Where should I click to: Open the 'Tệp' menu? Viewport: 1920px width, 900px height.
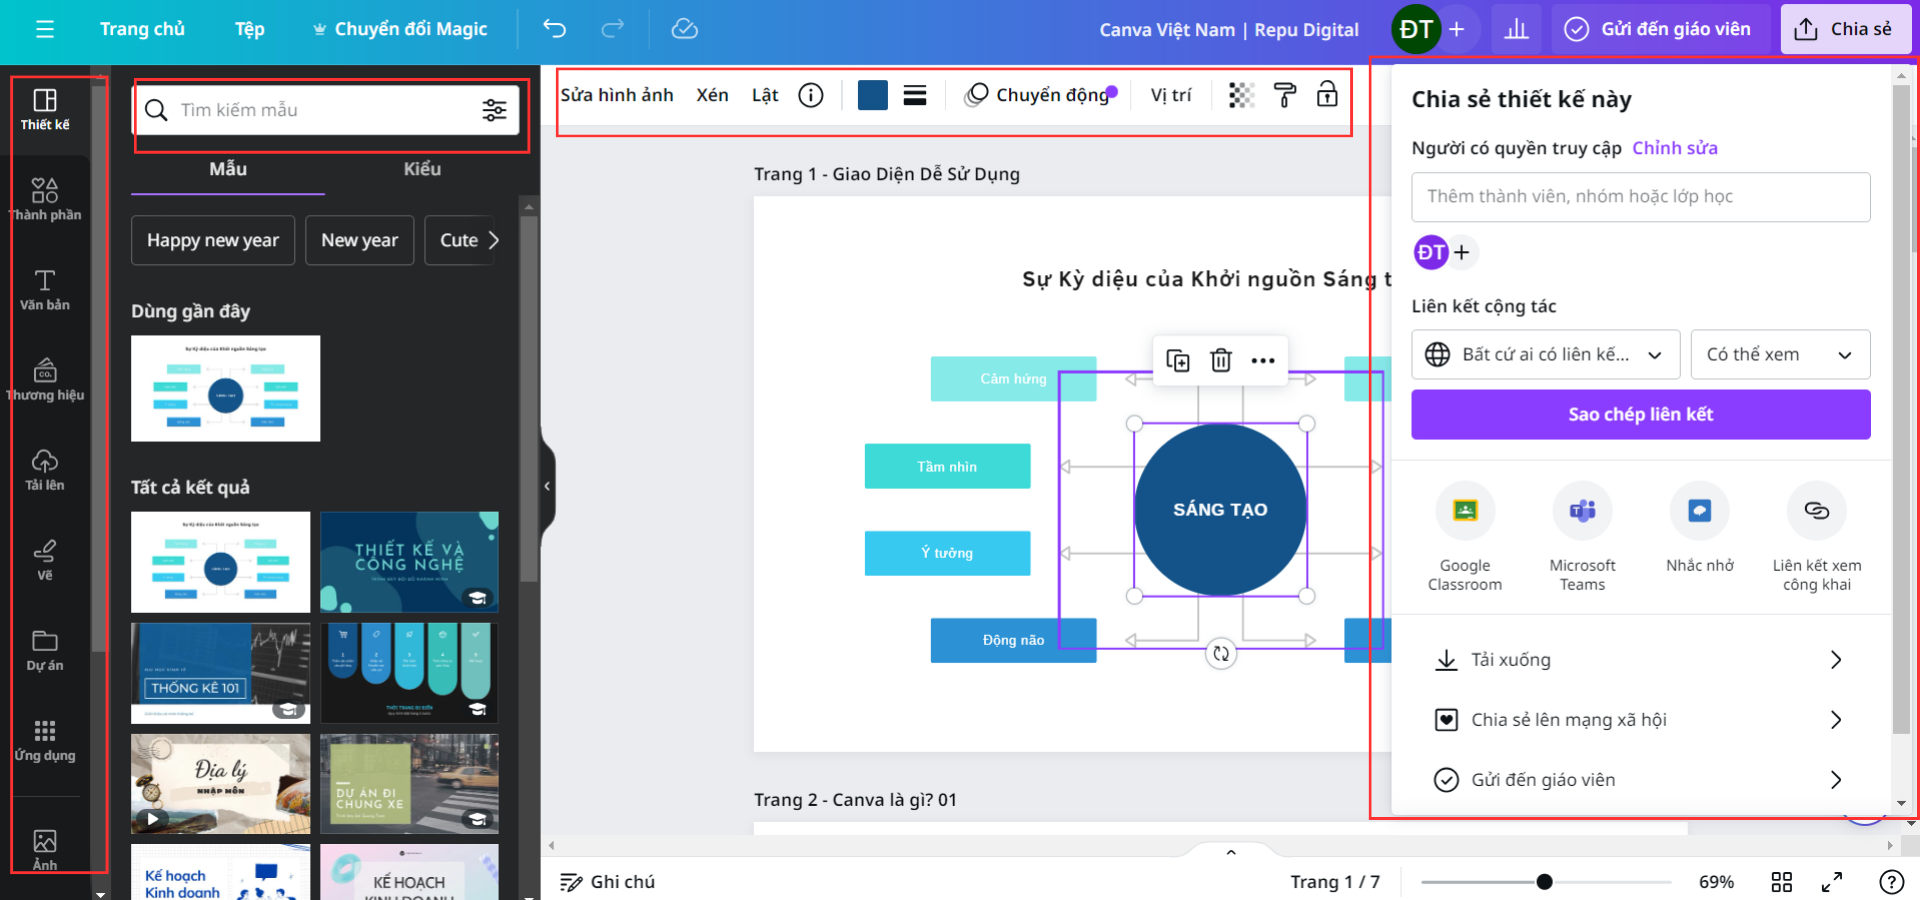point(249,29)
